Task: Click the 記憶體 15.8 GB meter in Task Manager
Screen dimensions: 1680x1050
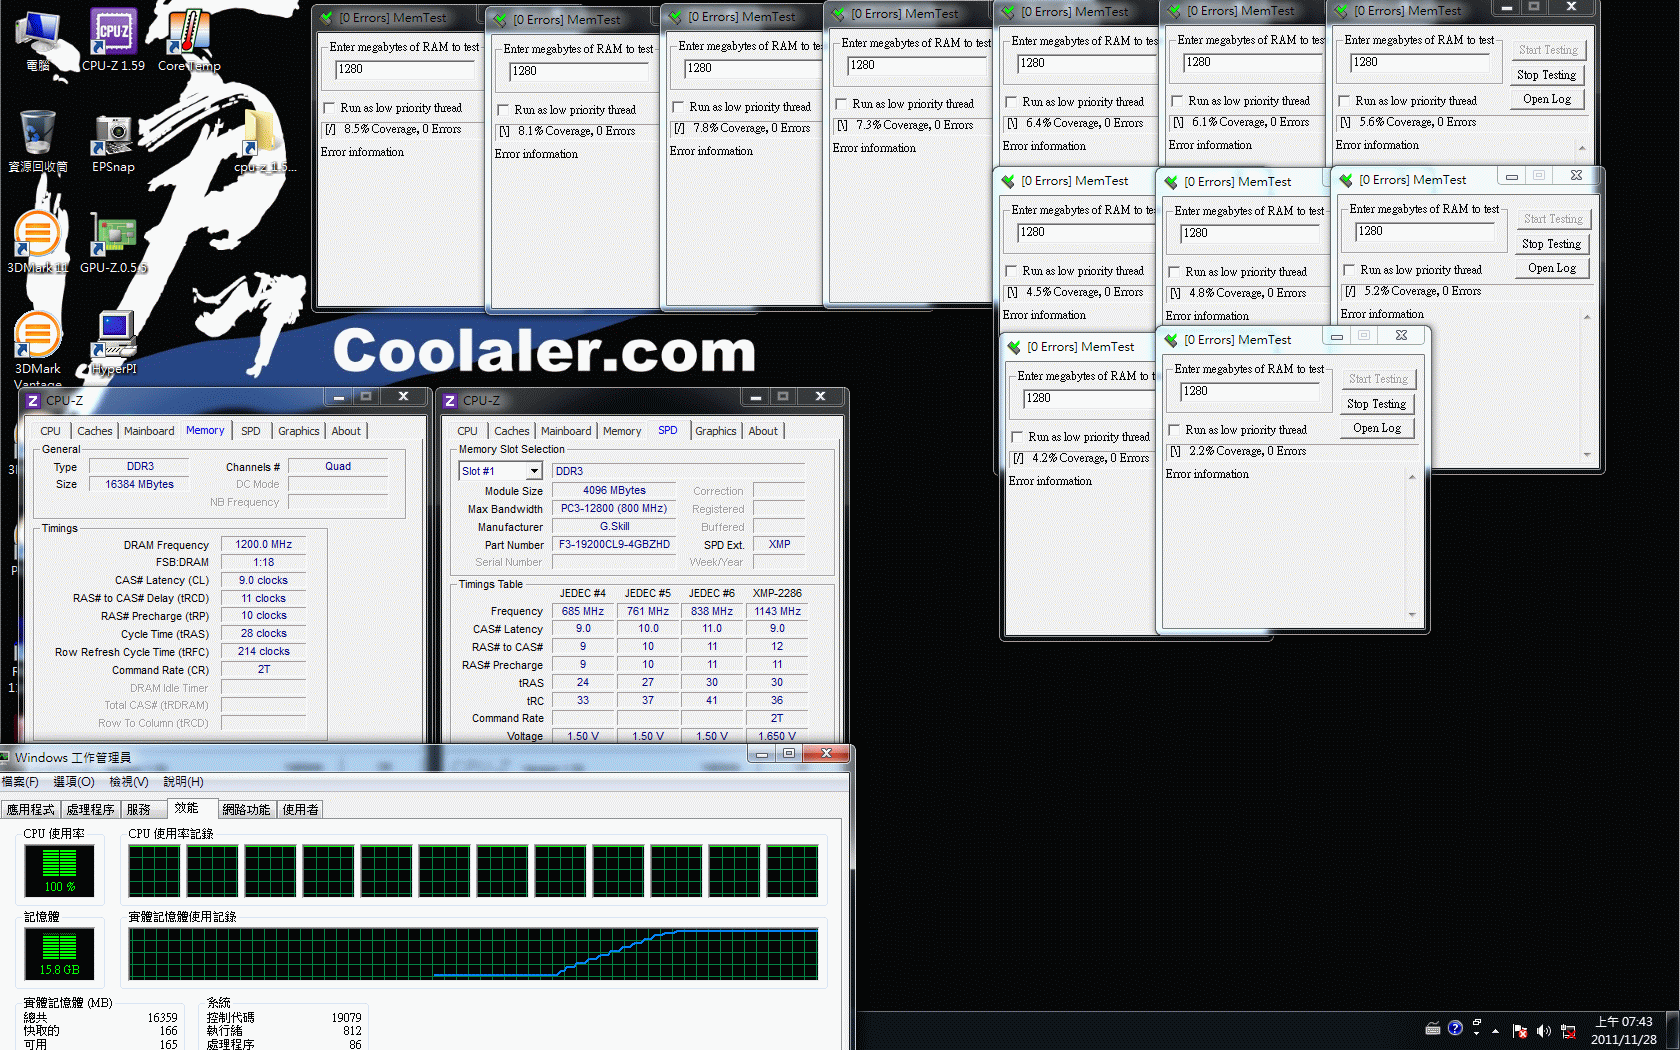Action: point(59,954)
